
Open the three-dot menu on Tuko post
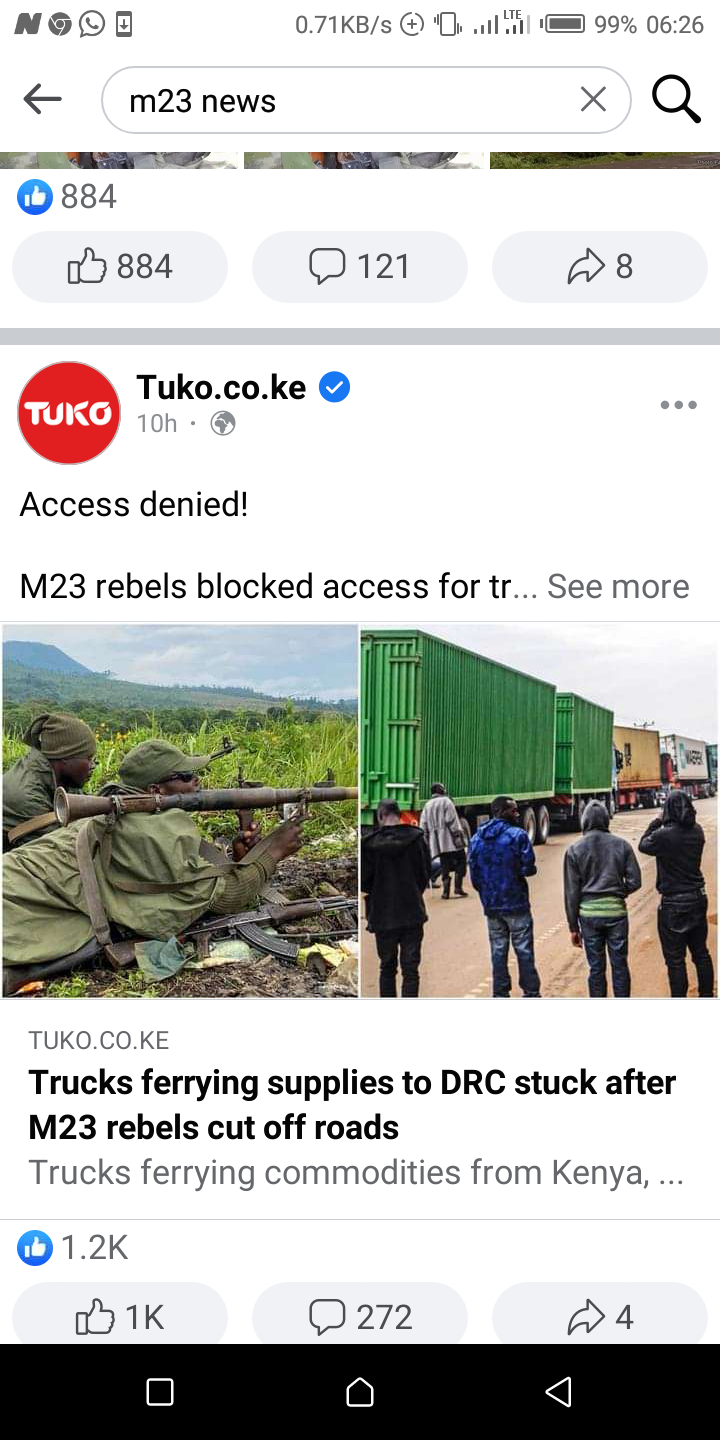678,405
